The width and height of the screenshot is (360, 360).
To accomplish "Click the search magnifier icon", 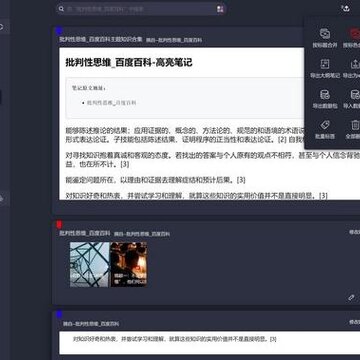I will click(61, 9).
